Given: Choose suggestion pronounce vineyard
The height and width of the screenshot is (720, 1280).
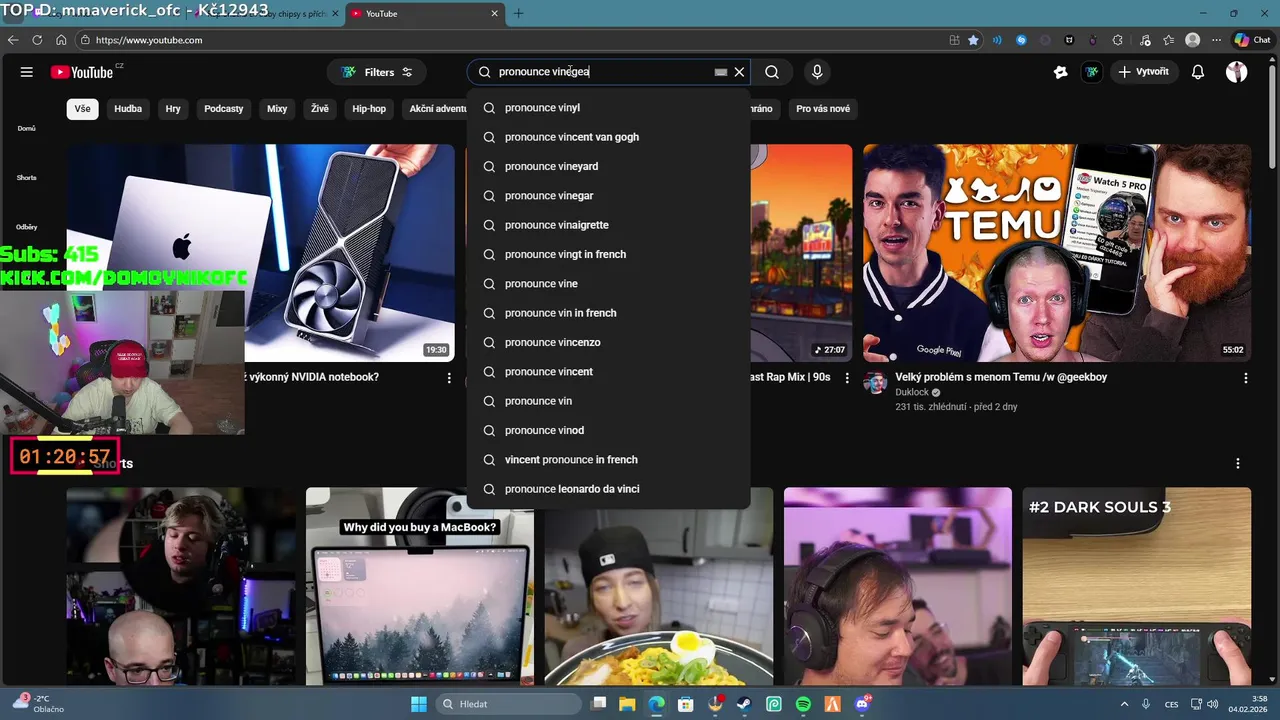Looking at the screenshot, I should pos(608,166).
